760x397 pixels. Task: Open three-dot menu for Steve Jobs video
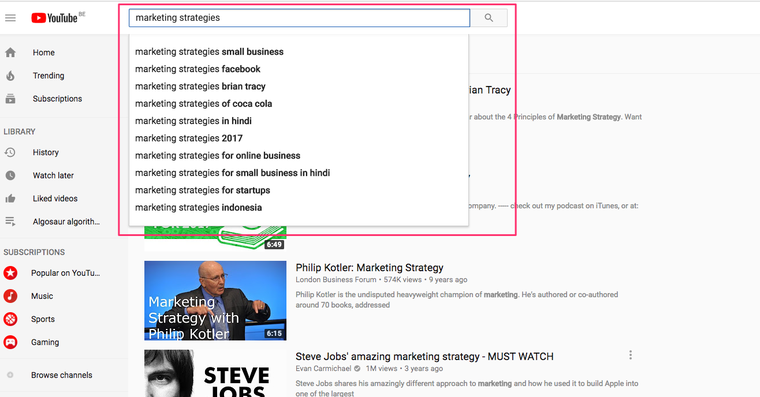[x=630, y=355]
